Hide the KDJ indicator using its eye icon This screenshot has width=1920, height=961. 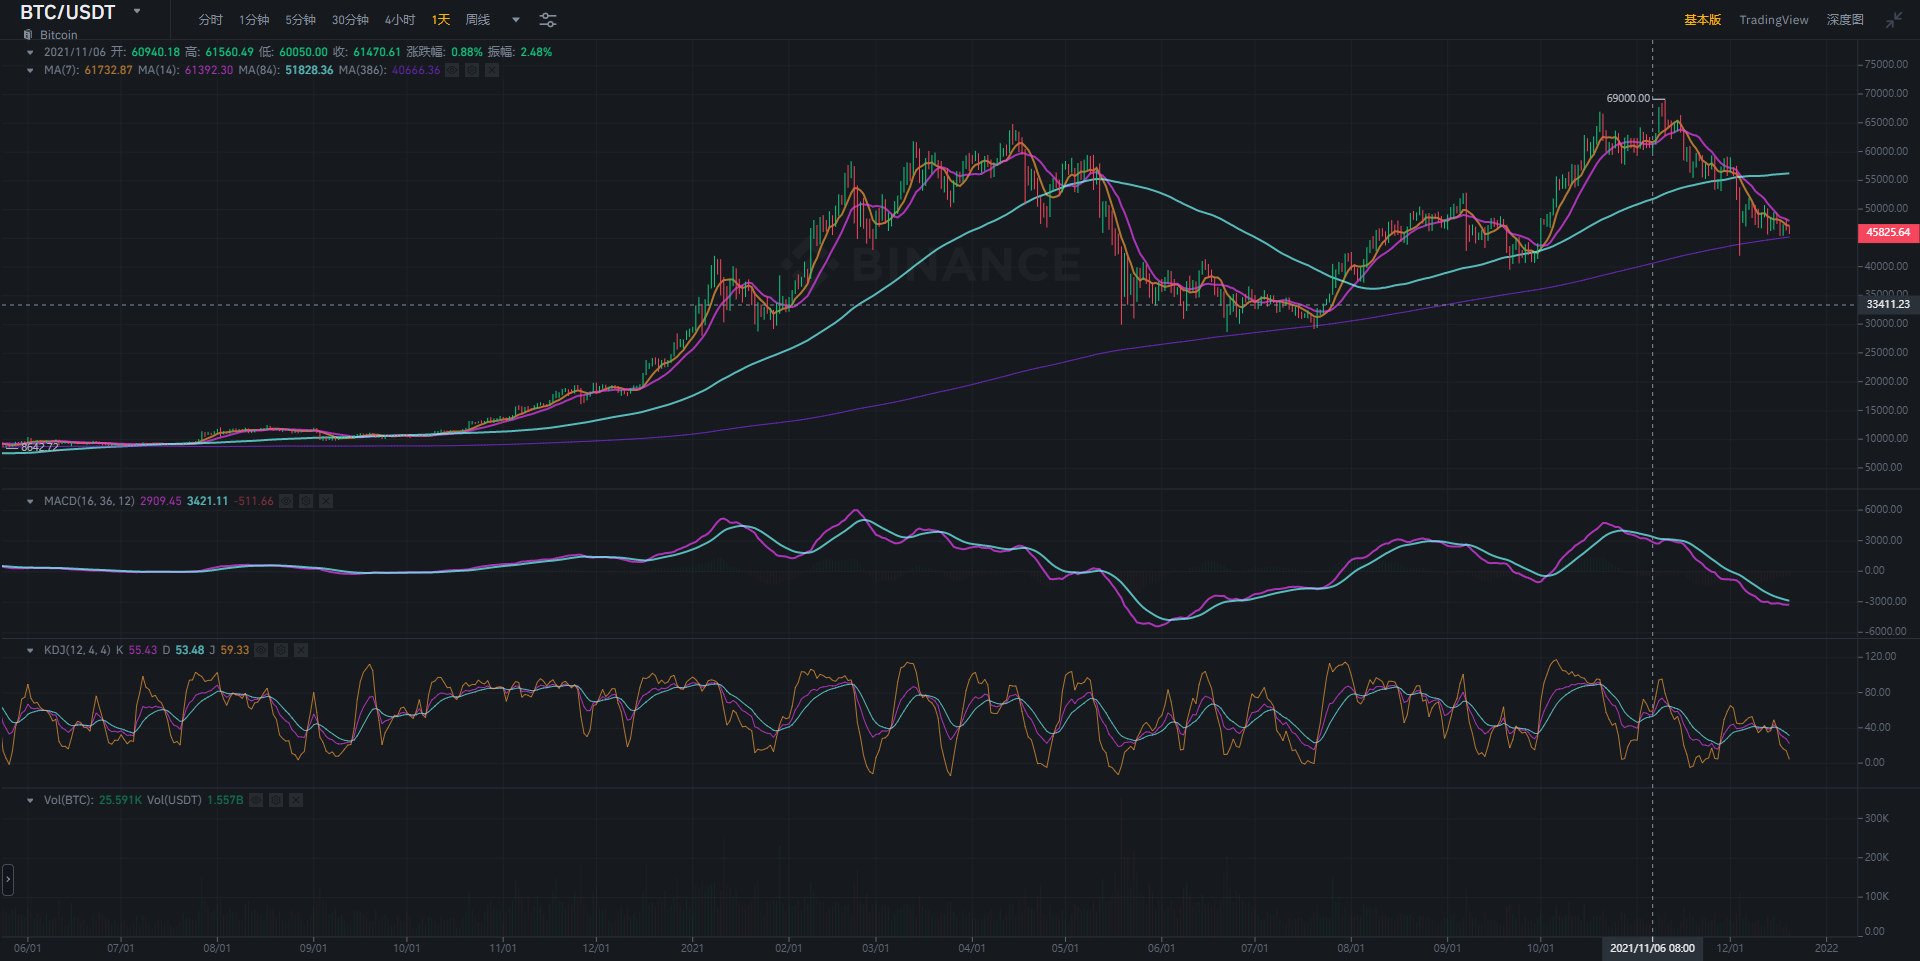pos(261,650)
